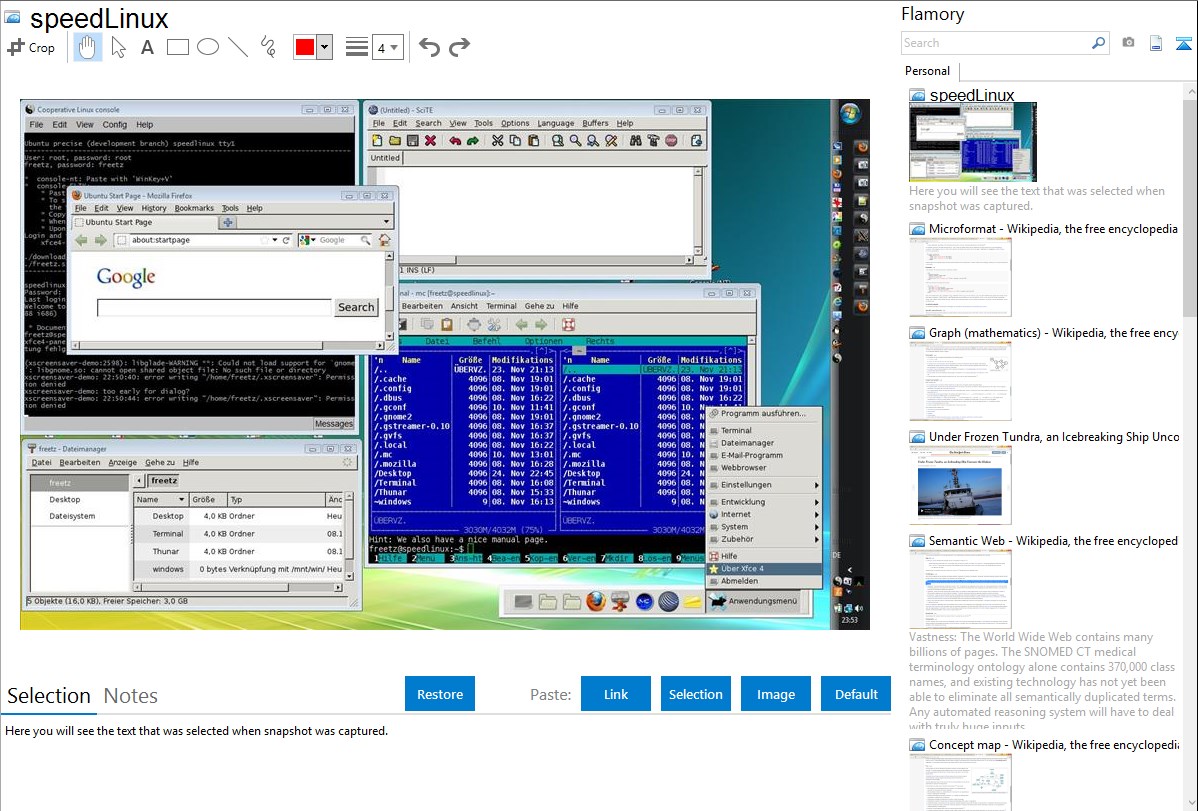
Task: Click the document page icon in Flamory panel
Action: click(1156, 43)
